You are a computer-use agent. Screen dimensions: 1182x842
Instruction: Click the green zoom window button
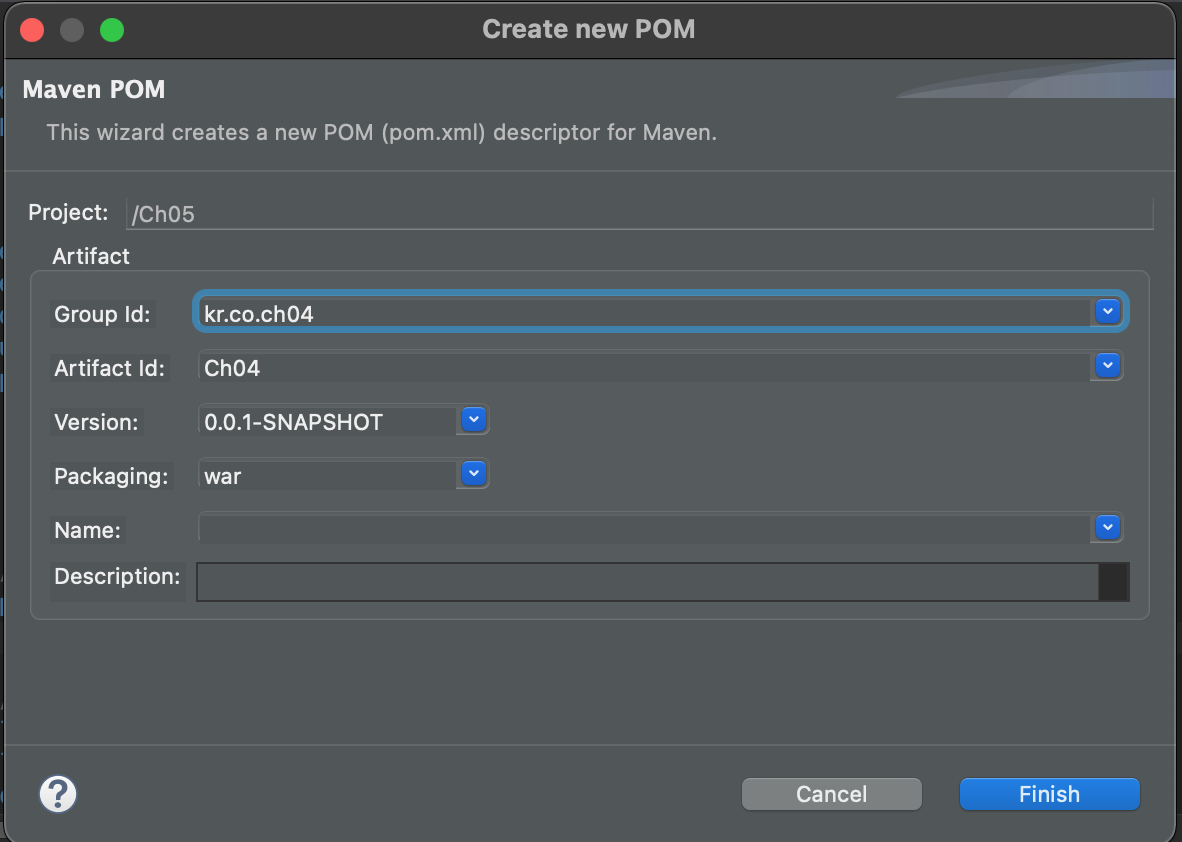tap(112, 30)
